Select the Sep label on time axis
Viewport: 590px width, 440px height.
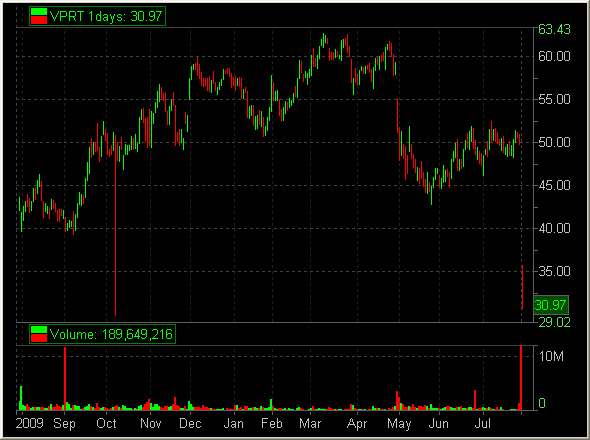click(64, 423)
